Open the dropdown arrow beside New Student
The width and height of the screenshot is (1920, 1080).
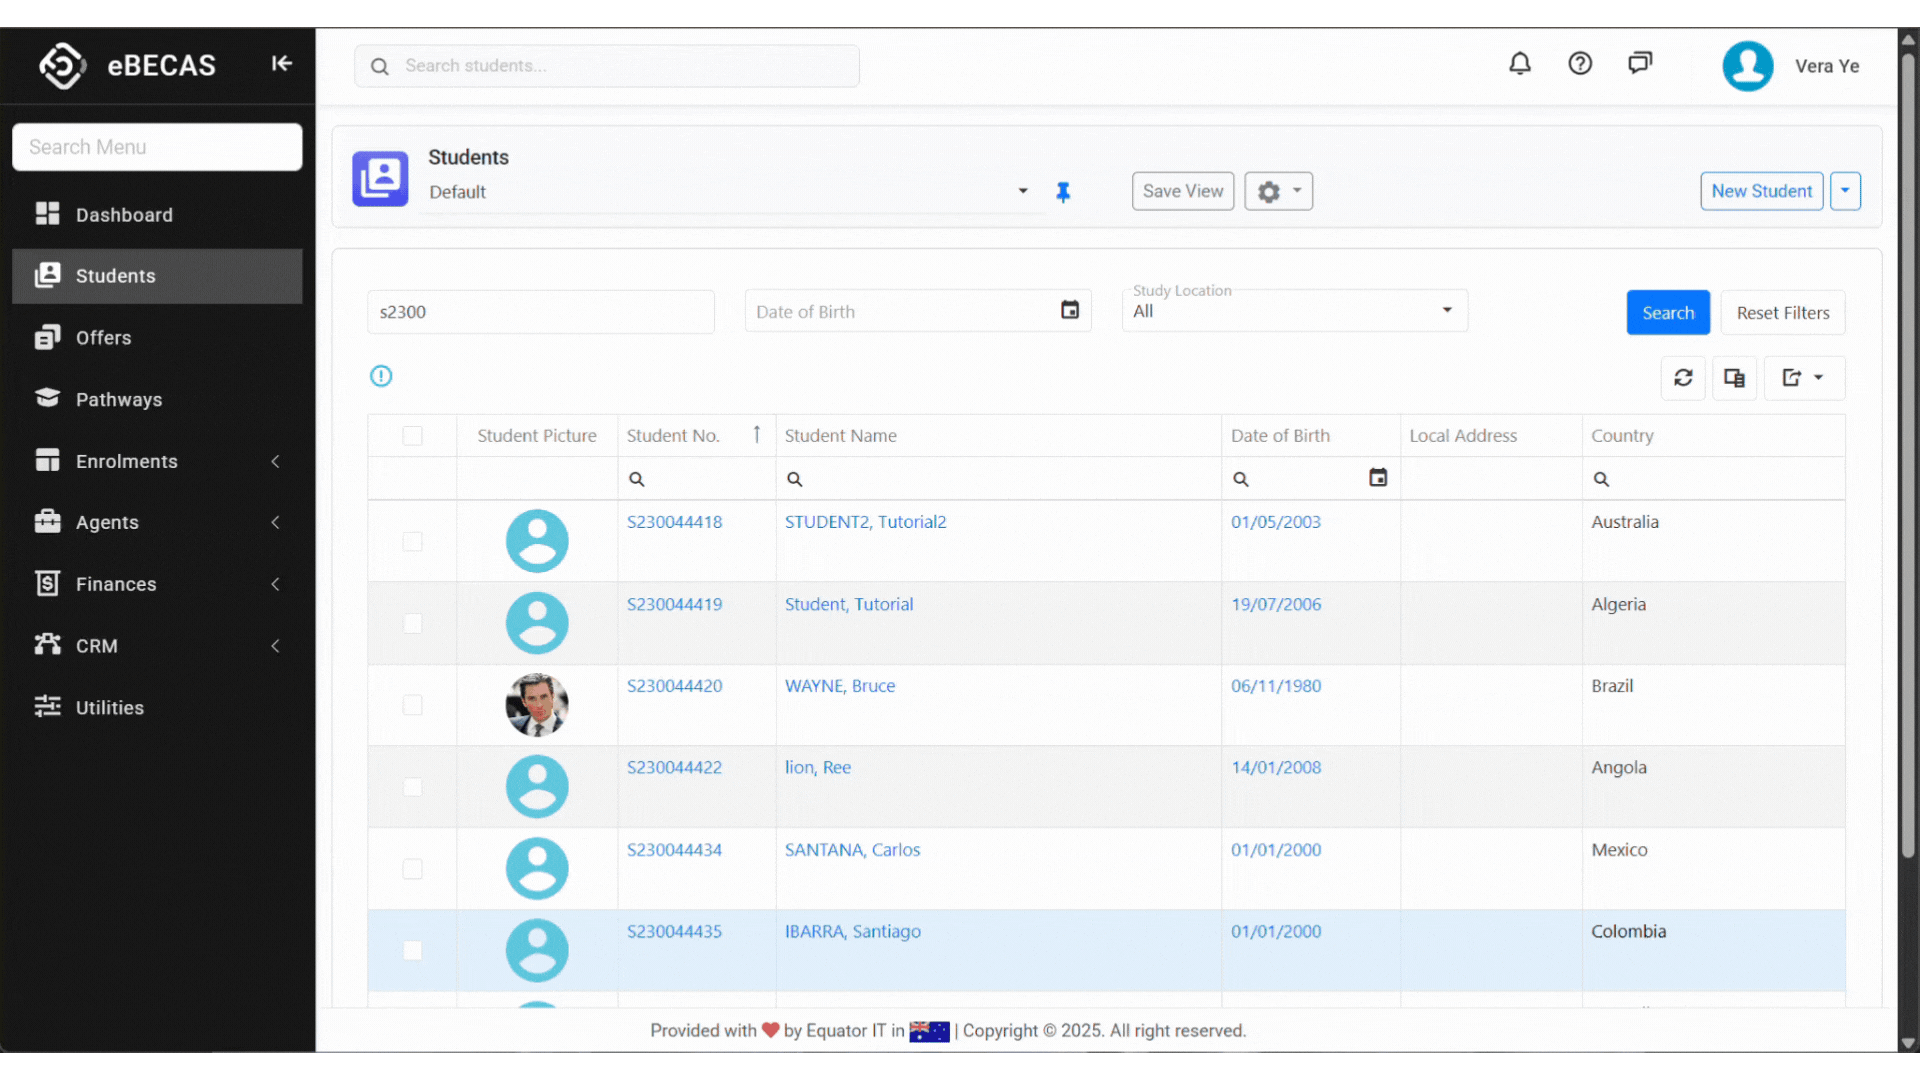[1845, 191]
